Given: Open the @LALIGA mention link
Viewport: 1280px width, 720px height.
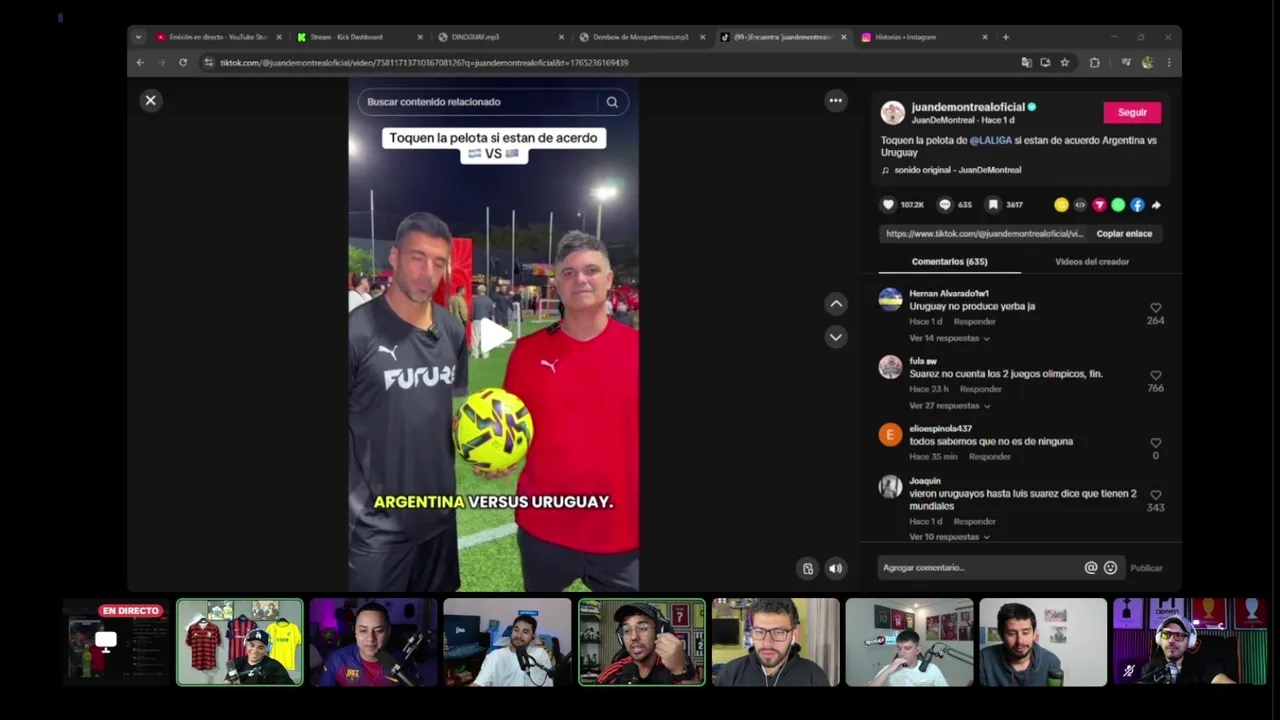Looking at the screenshot, I should (x=990, y=140).
